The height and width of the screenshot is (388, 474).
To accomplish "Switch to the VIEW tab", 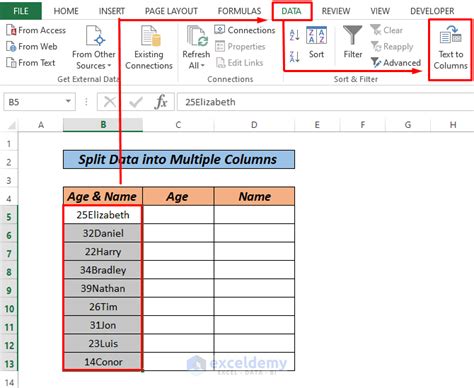I will [380, 11].
